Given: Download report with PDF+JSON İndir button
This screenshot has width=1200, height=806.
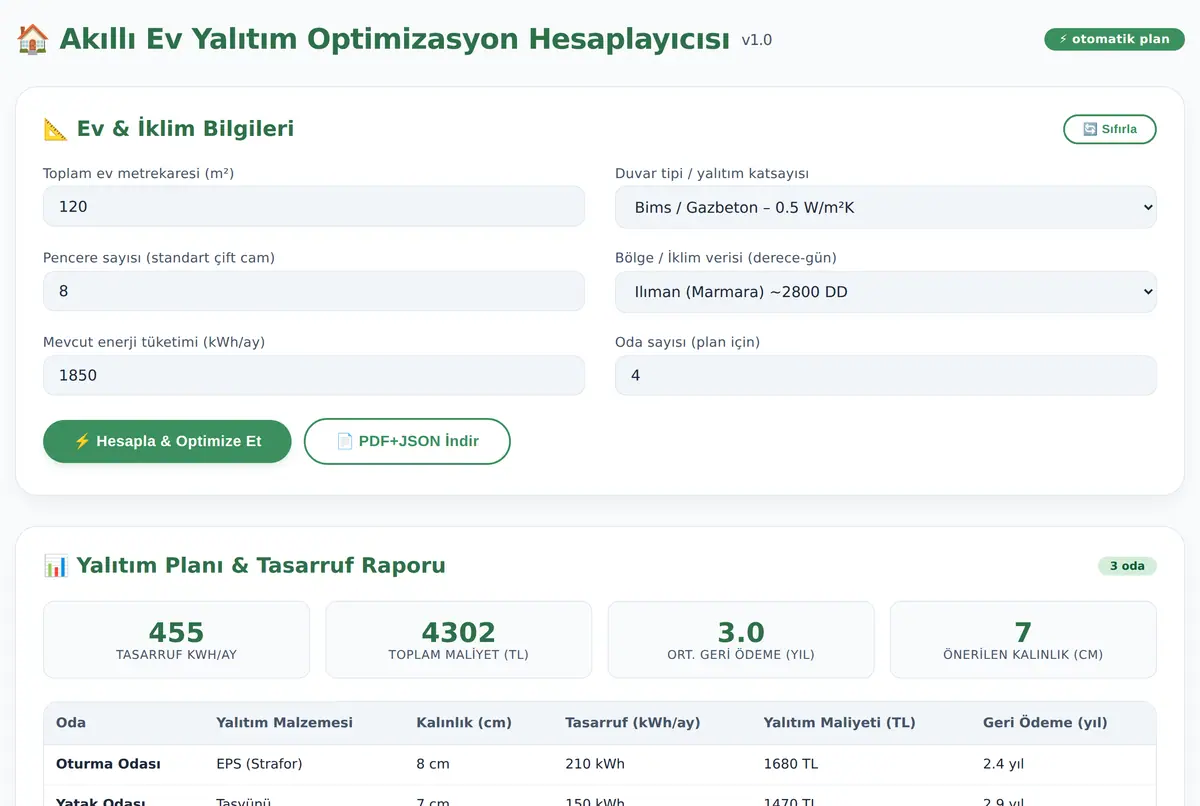Looking at the screenshot, I should coord(407,441).
